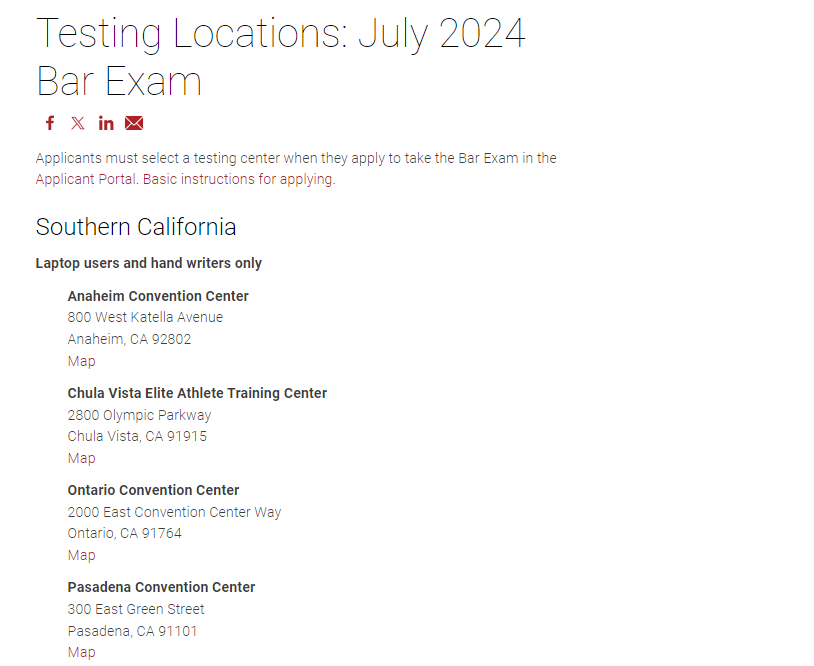Open the Applicant Portal link
Viewport: 814px width, 666px height.
(x=86, y=179)
